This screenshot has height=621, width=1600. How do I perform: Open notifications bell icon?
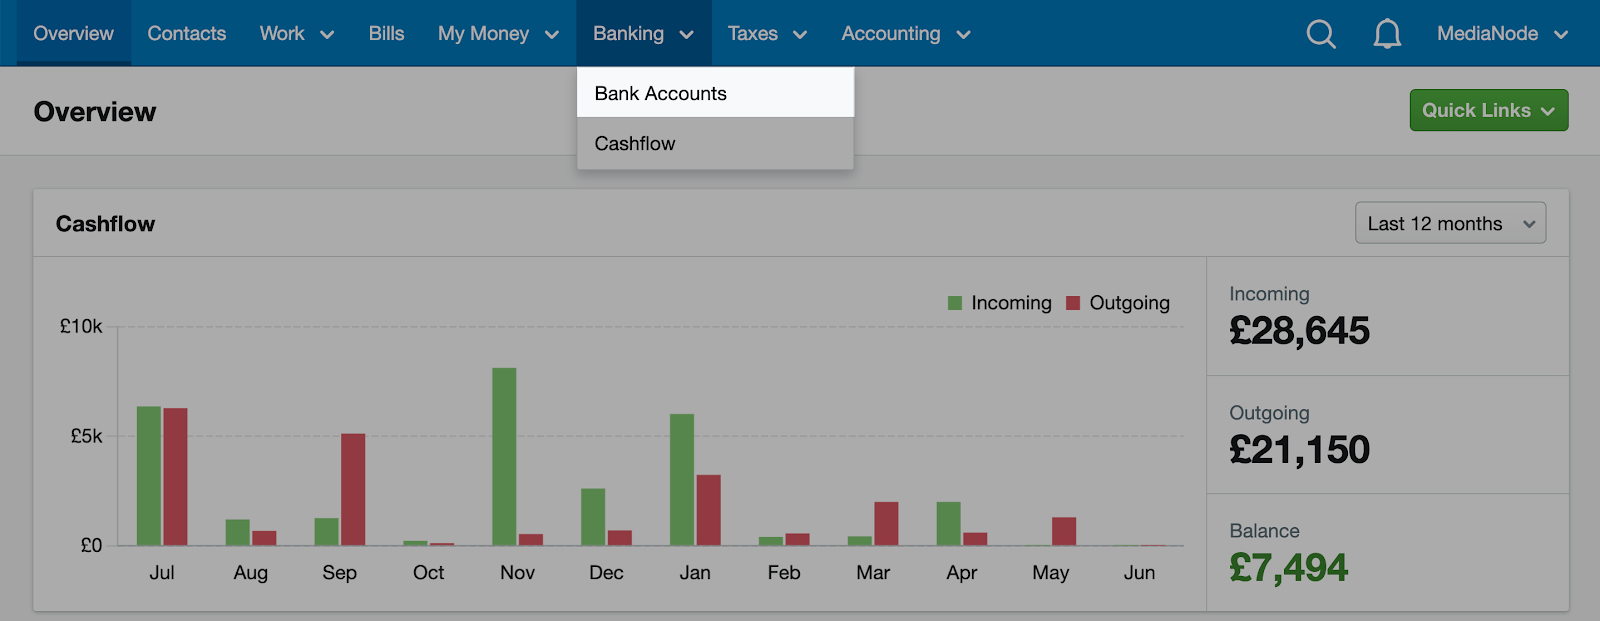pos(1387,34)
